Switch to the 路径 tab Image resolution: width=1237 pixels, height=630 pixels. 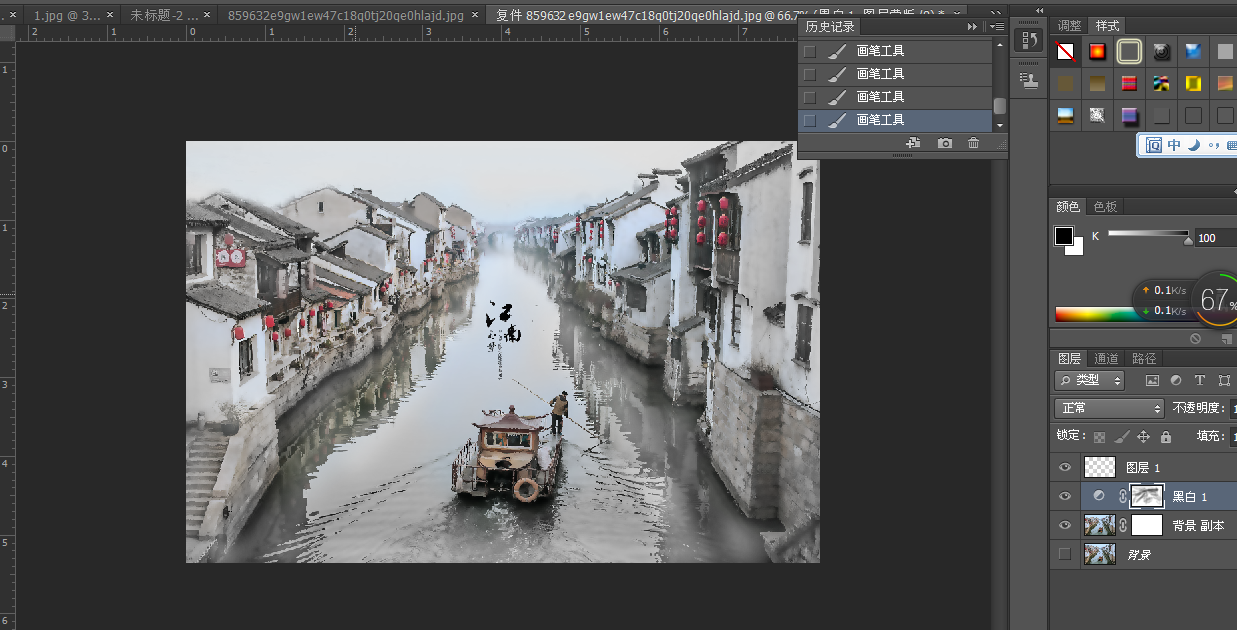click(1144, 358)
